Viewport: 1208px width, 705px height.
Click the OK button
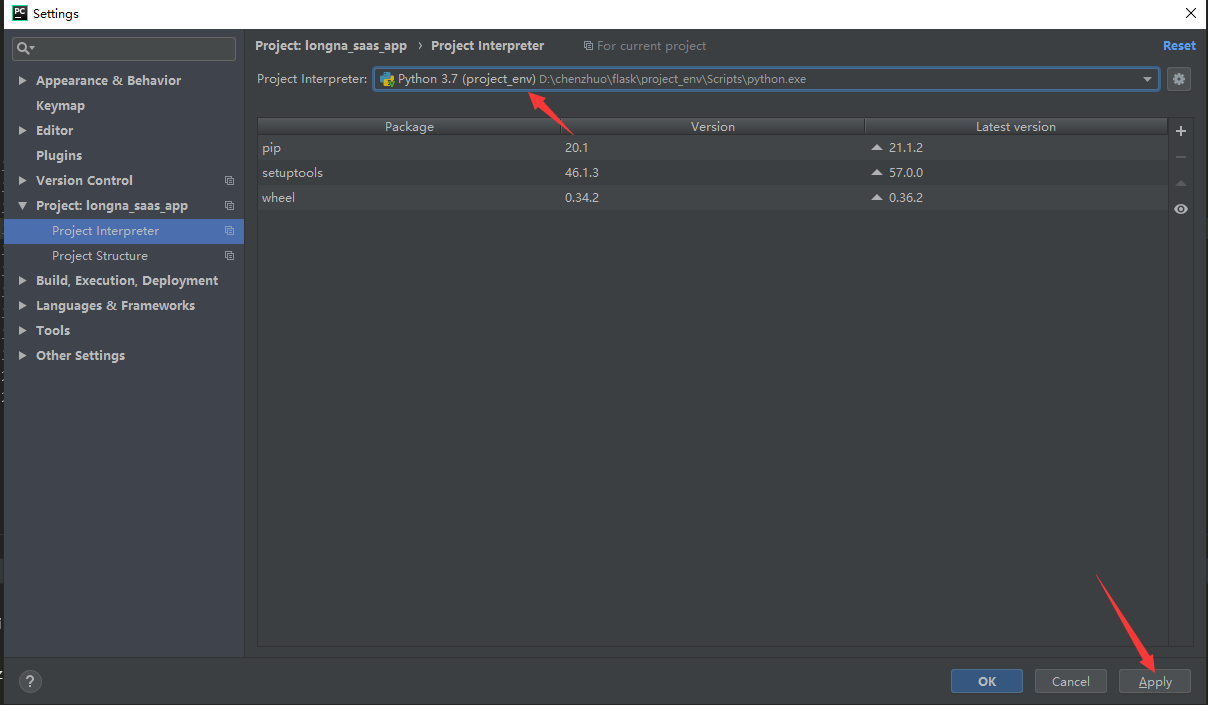pyautogui.click(x=986, y=681)
